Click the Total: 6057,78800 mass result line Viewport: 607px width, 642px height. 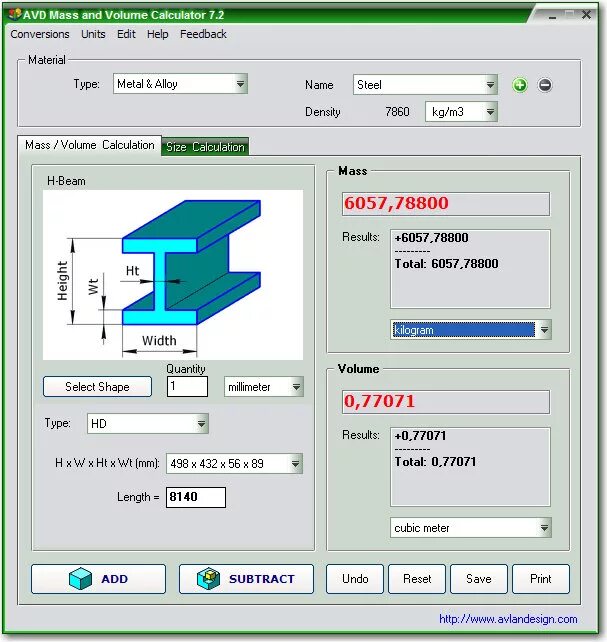[x=446, y=264]
